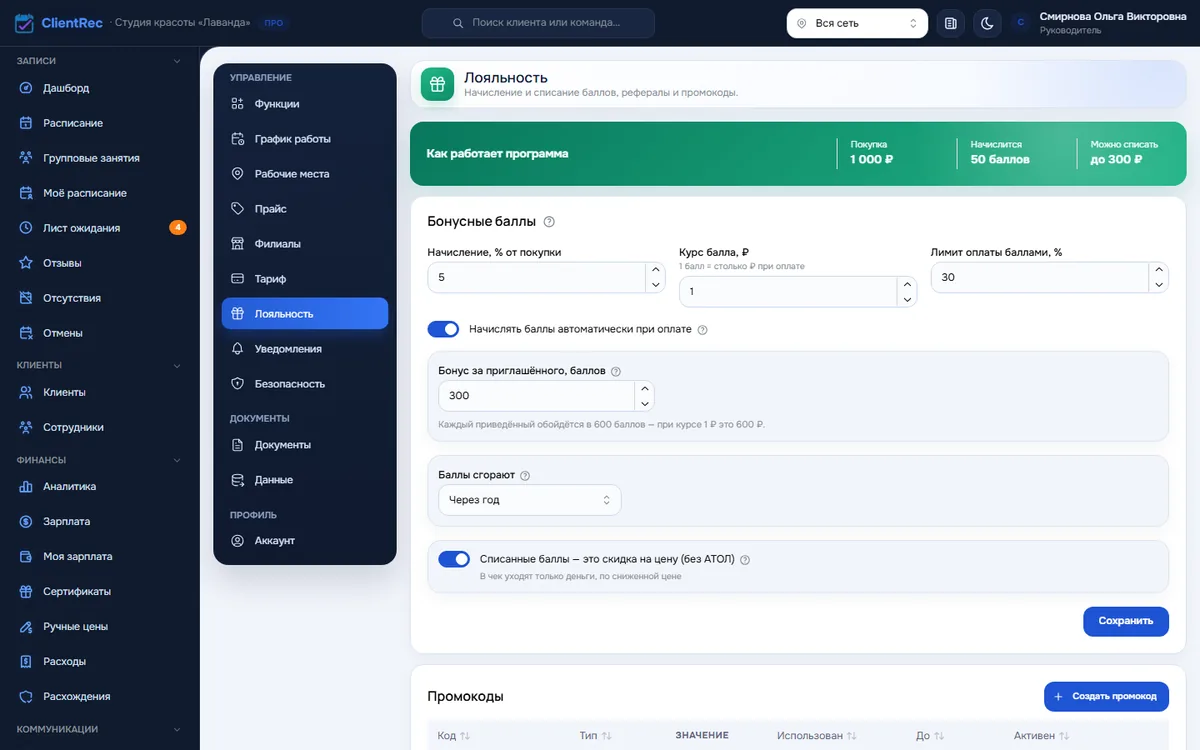Open Функции in the management menu

tap(305, 104)
